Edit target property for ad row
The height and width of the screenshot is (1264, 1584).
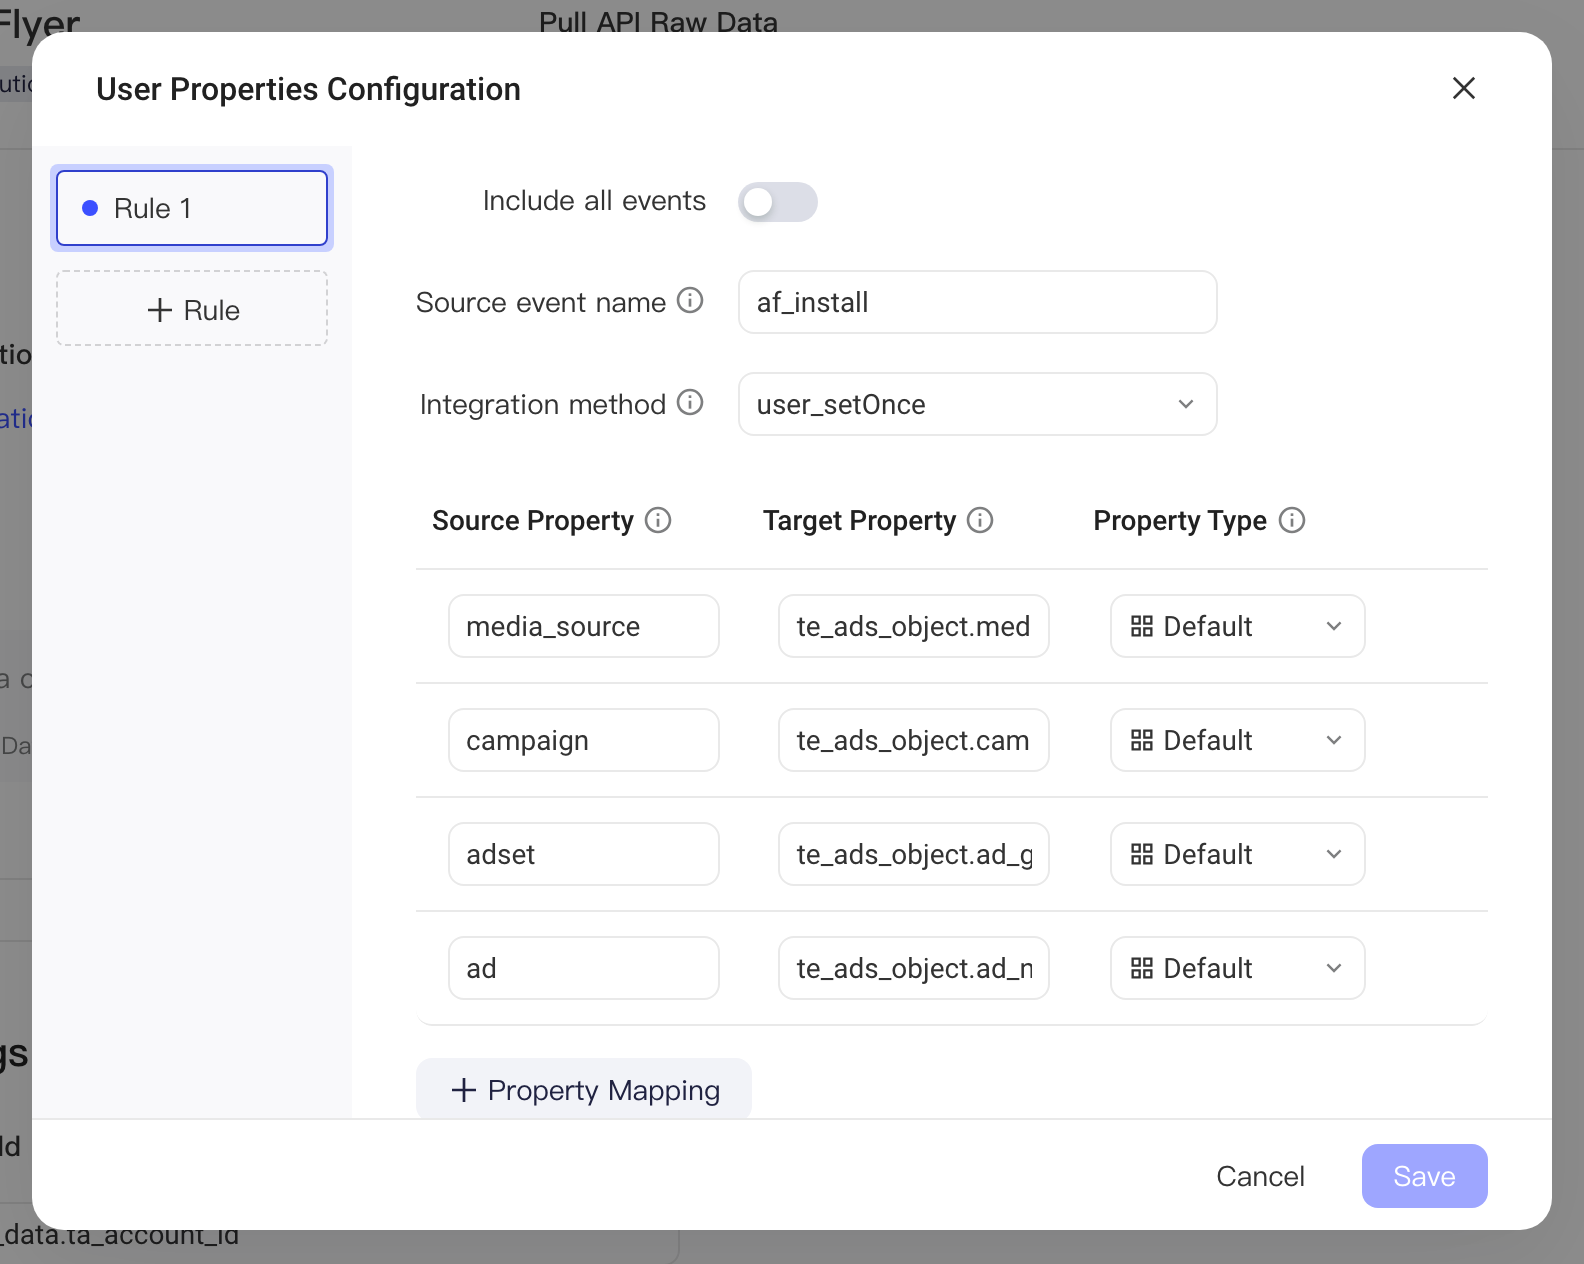(914, 968)
